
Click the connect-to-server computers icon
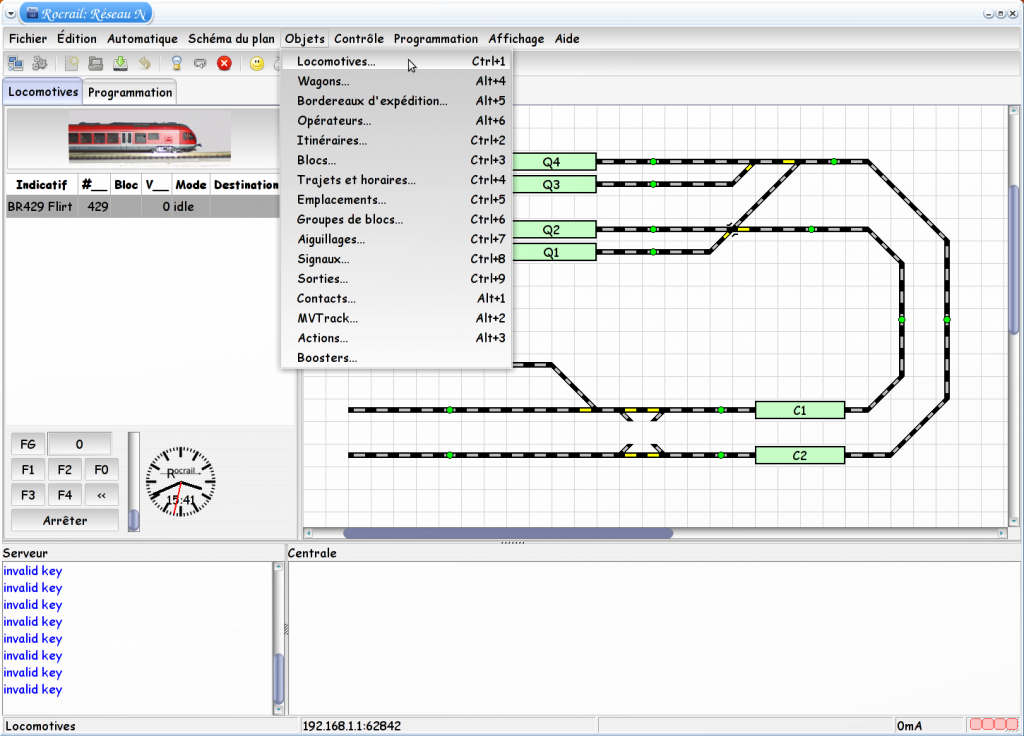tap(16, 63)
